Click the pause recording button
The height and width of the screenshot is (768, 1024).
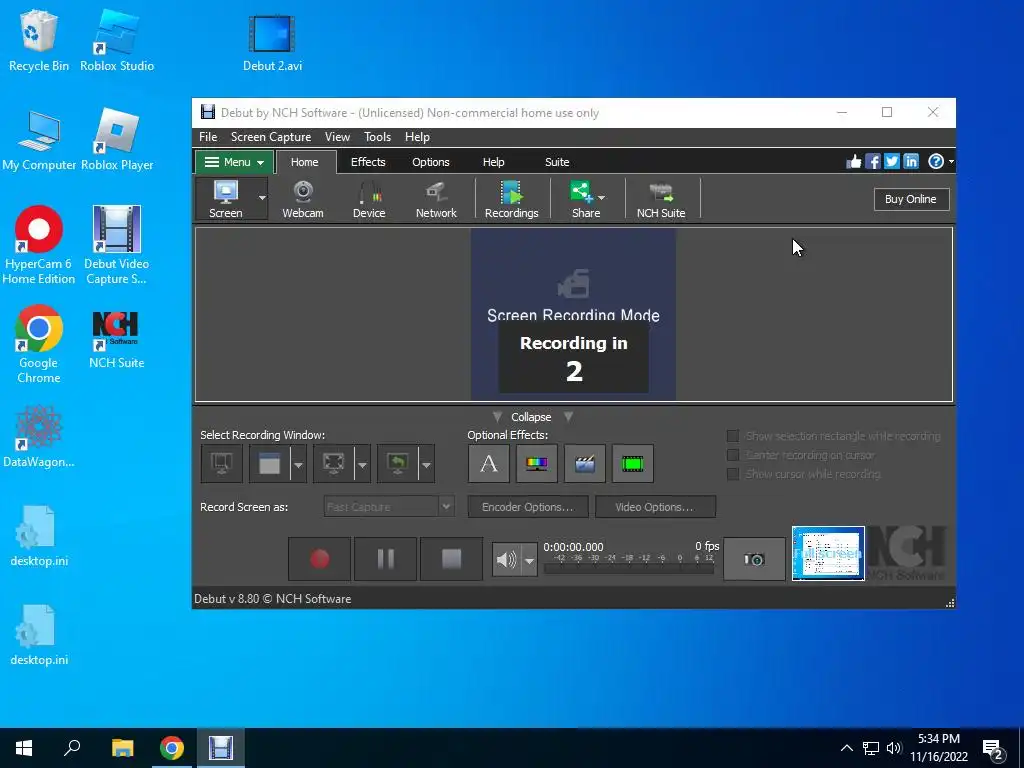tap(385, 559)
